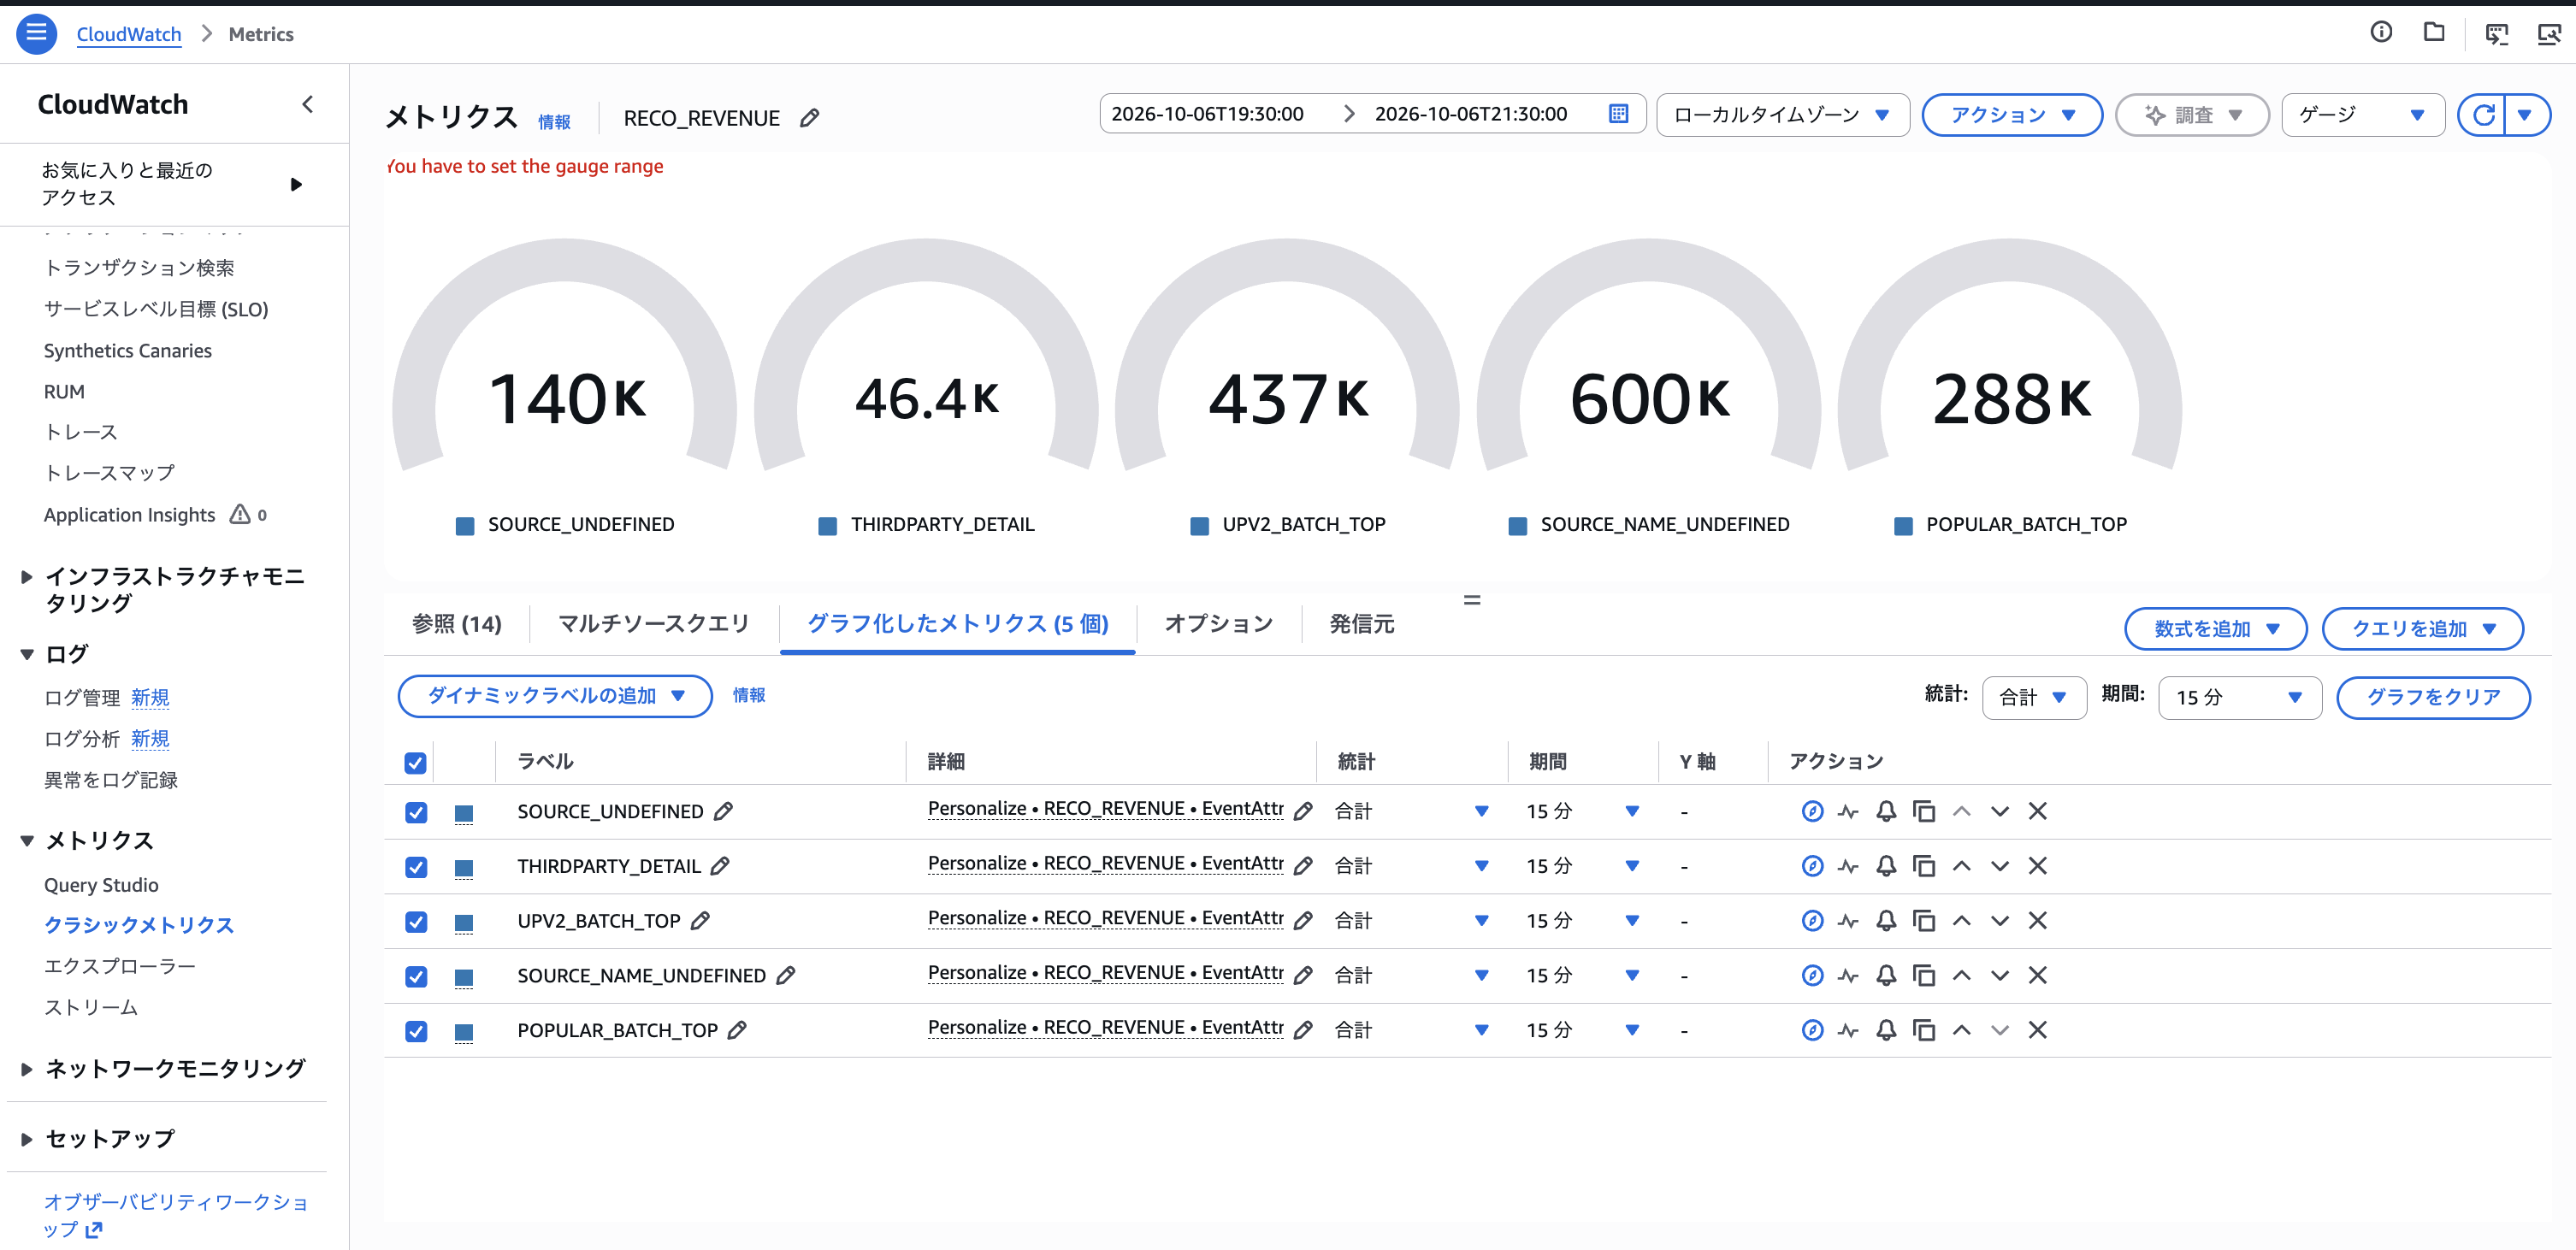Screen dimensions: 2576x1250
Task: Open the 統計 合計 dropdown
Action: [x=2033, y=697]
